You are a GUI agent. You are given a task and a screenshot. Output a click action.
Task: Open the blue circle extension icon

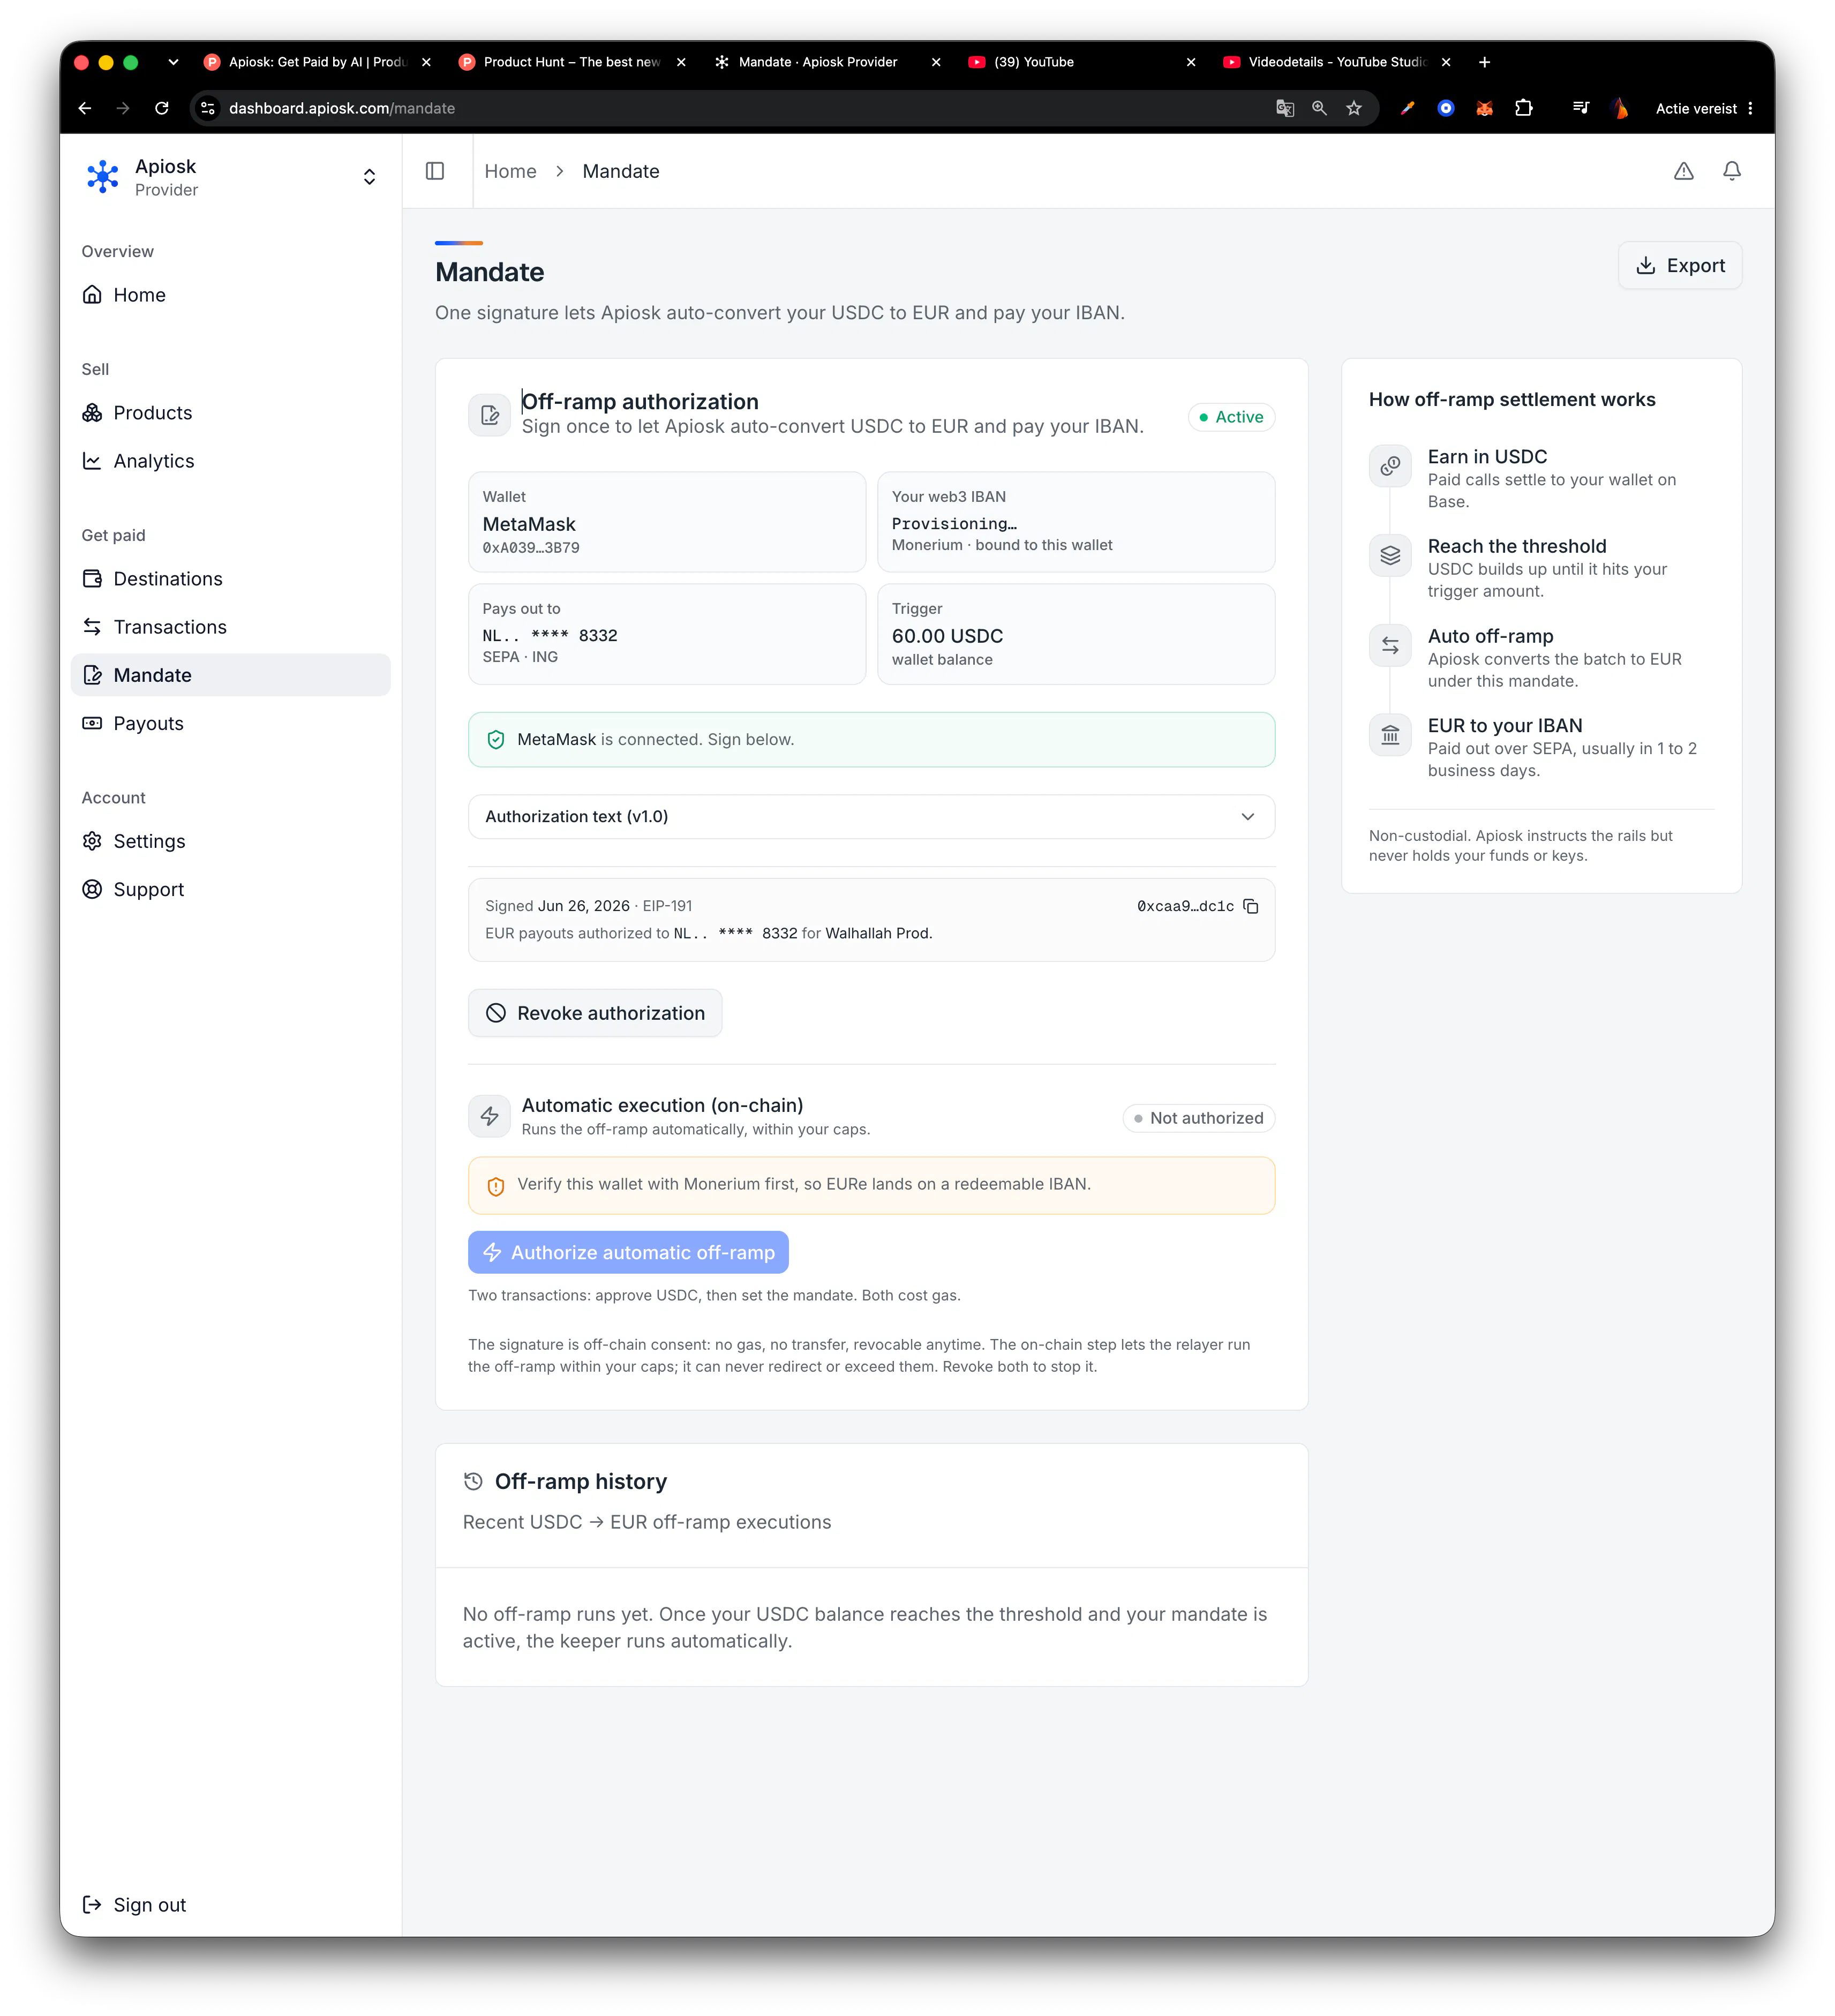1446,108
